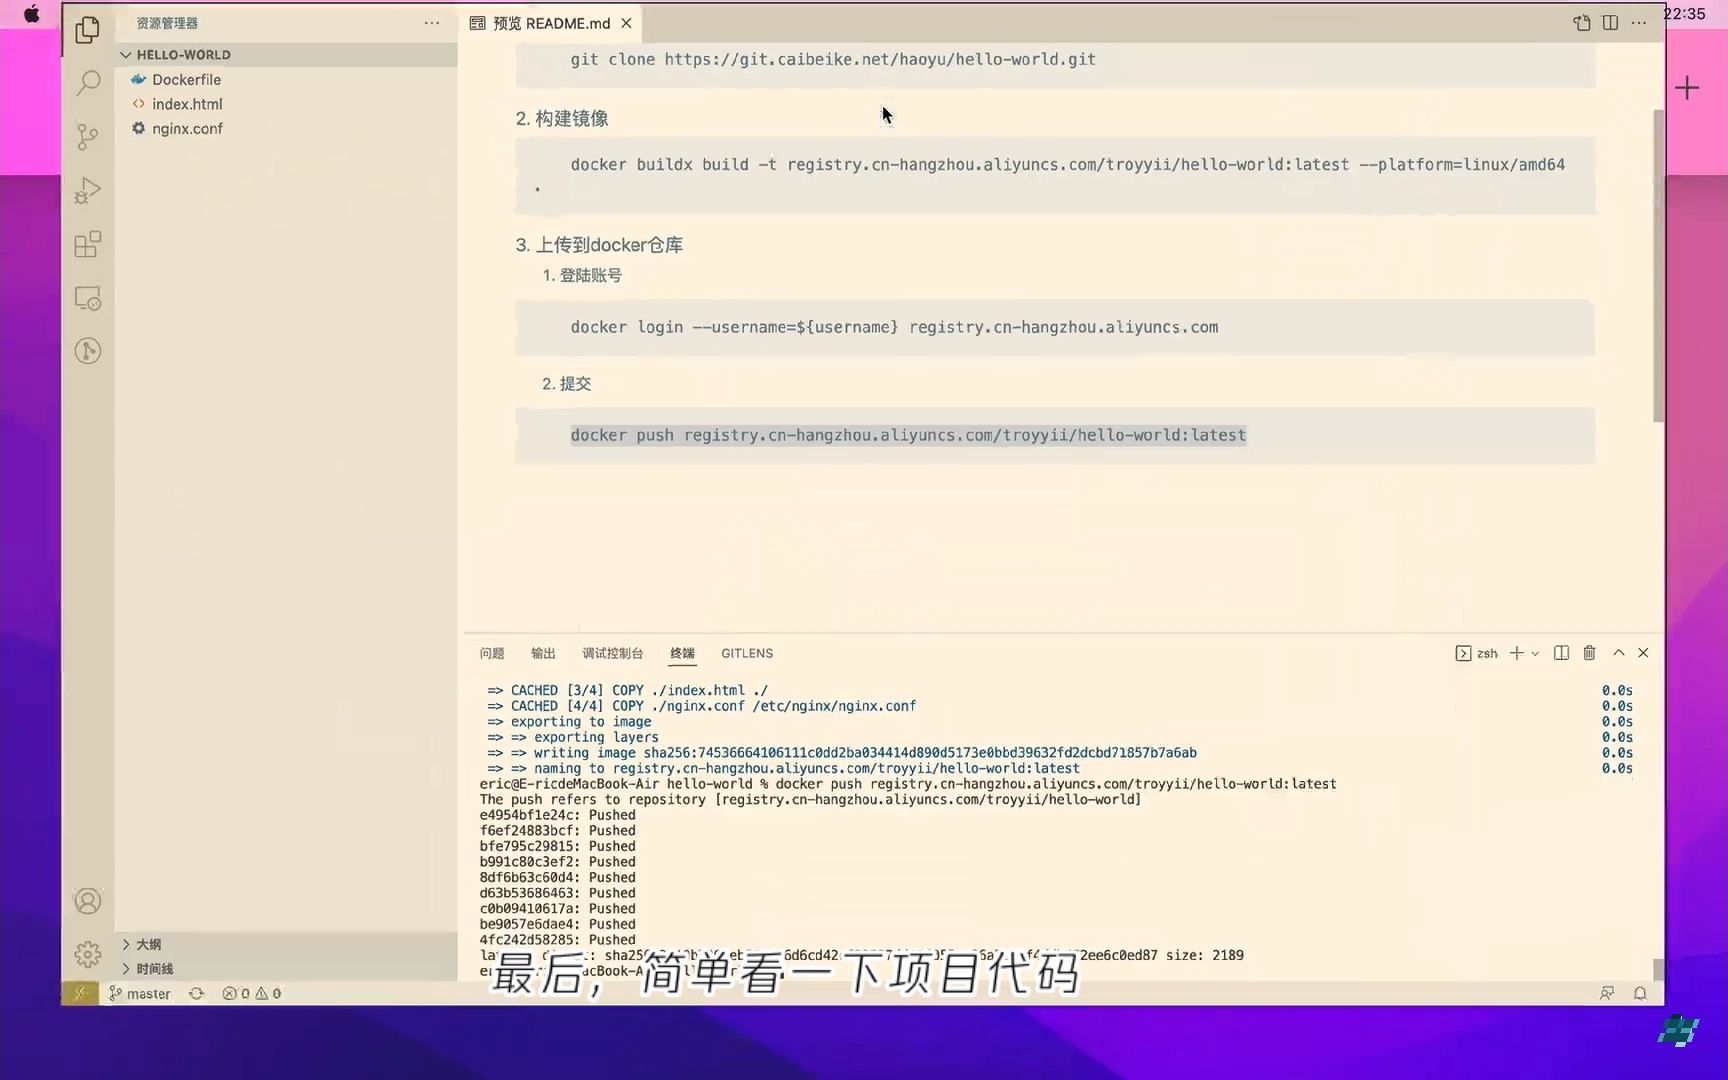Click the menu bar clock showing 22:35
The width and height of the screenshot is (1728, 1080).
(1684, 14)
